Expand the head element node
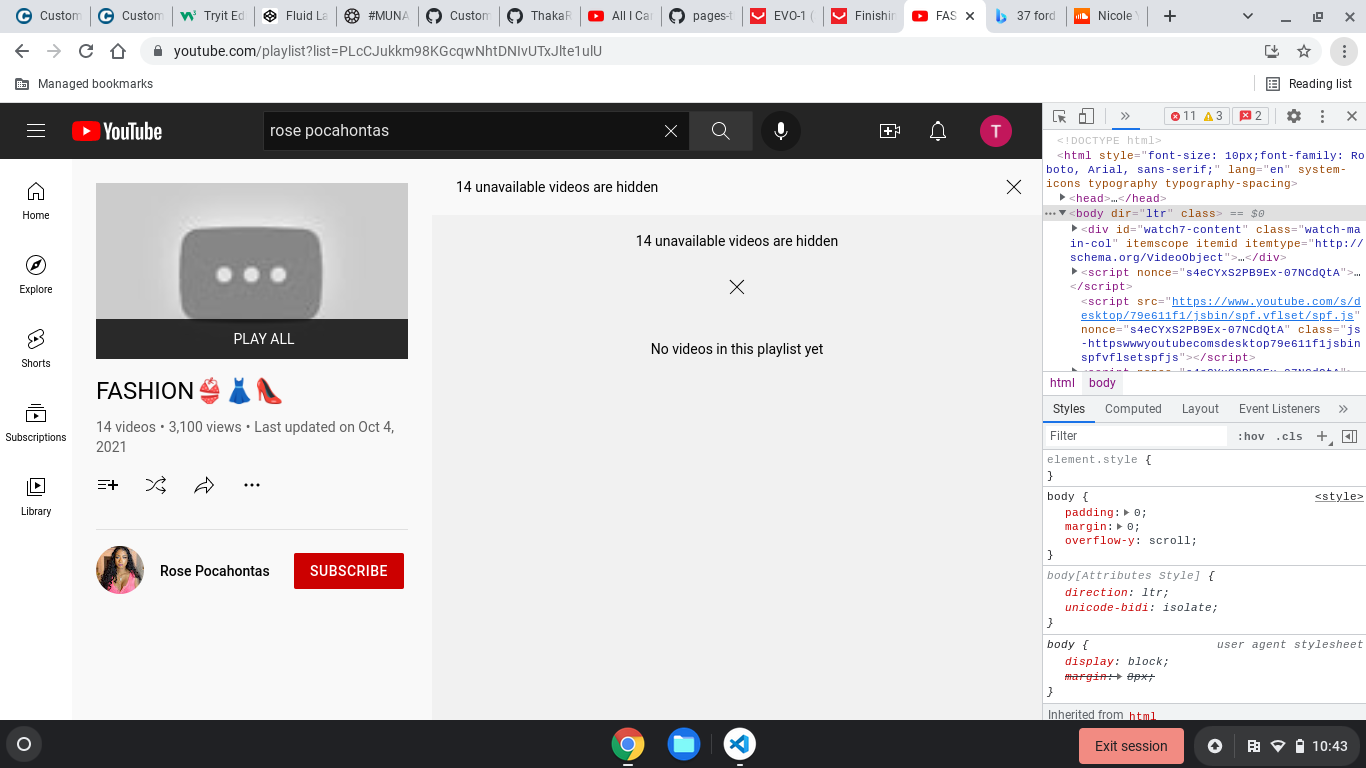 click(1063, 198)
